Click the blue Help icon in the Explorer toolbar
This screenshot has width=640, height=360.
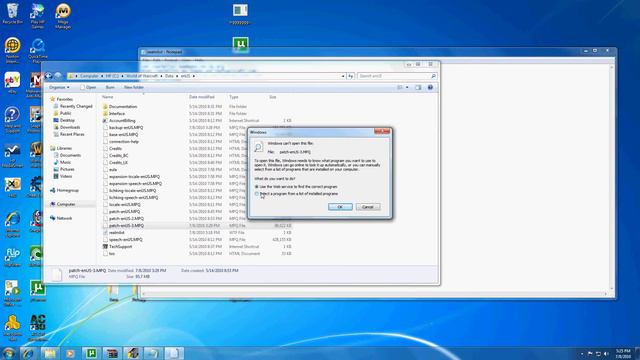(430, 87)
